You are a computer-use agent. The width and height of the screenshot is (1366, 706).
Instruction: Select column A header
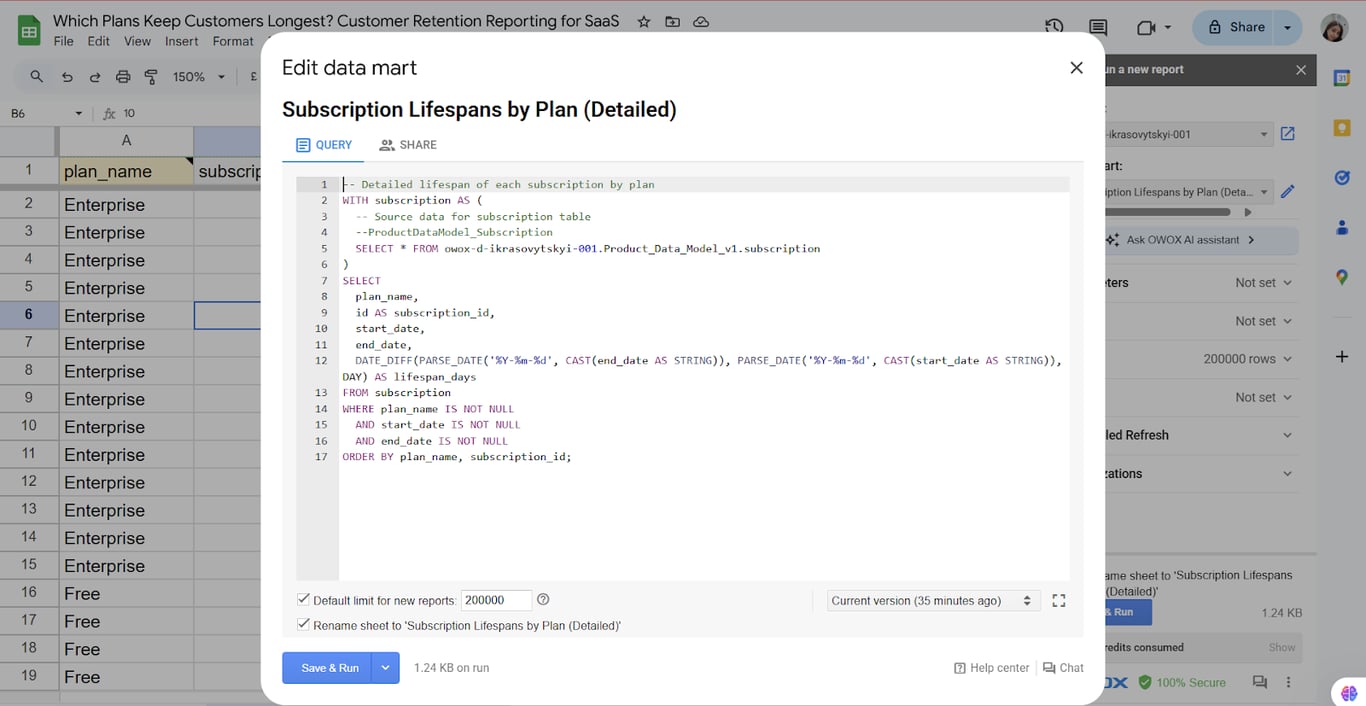[x=126, y=141]
